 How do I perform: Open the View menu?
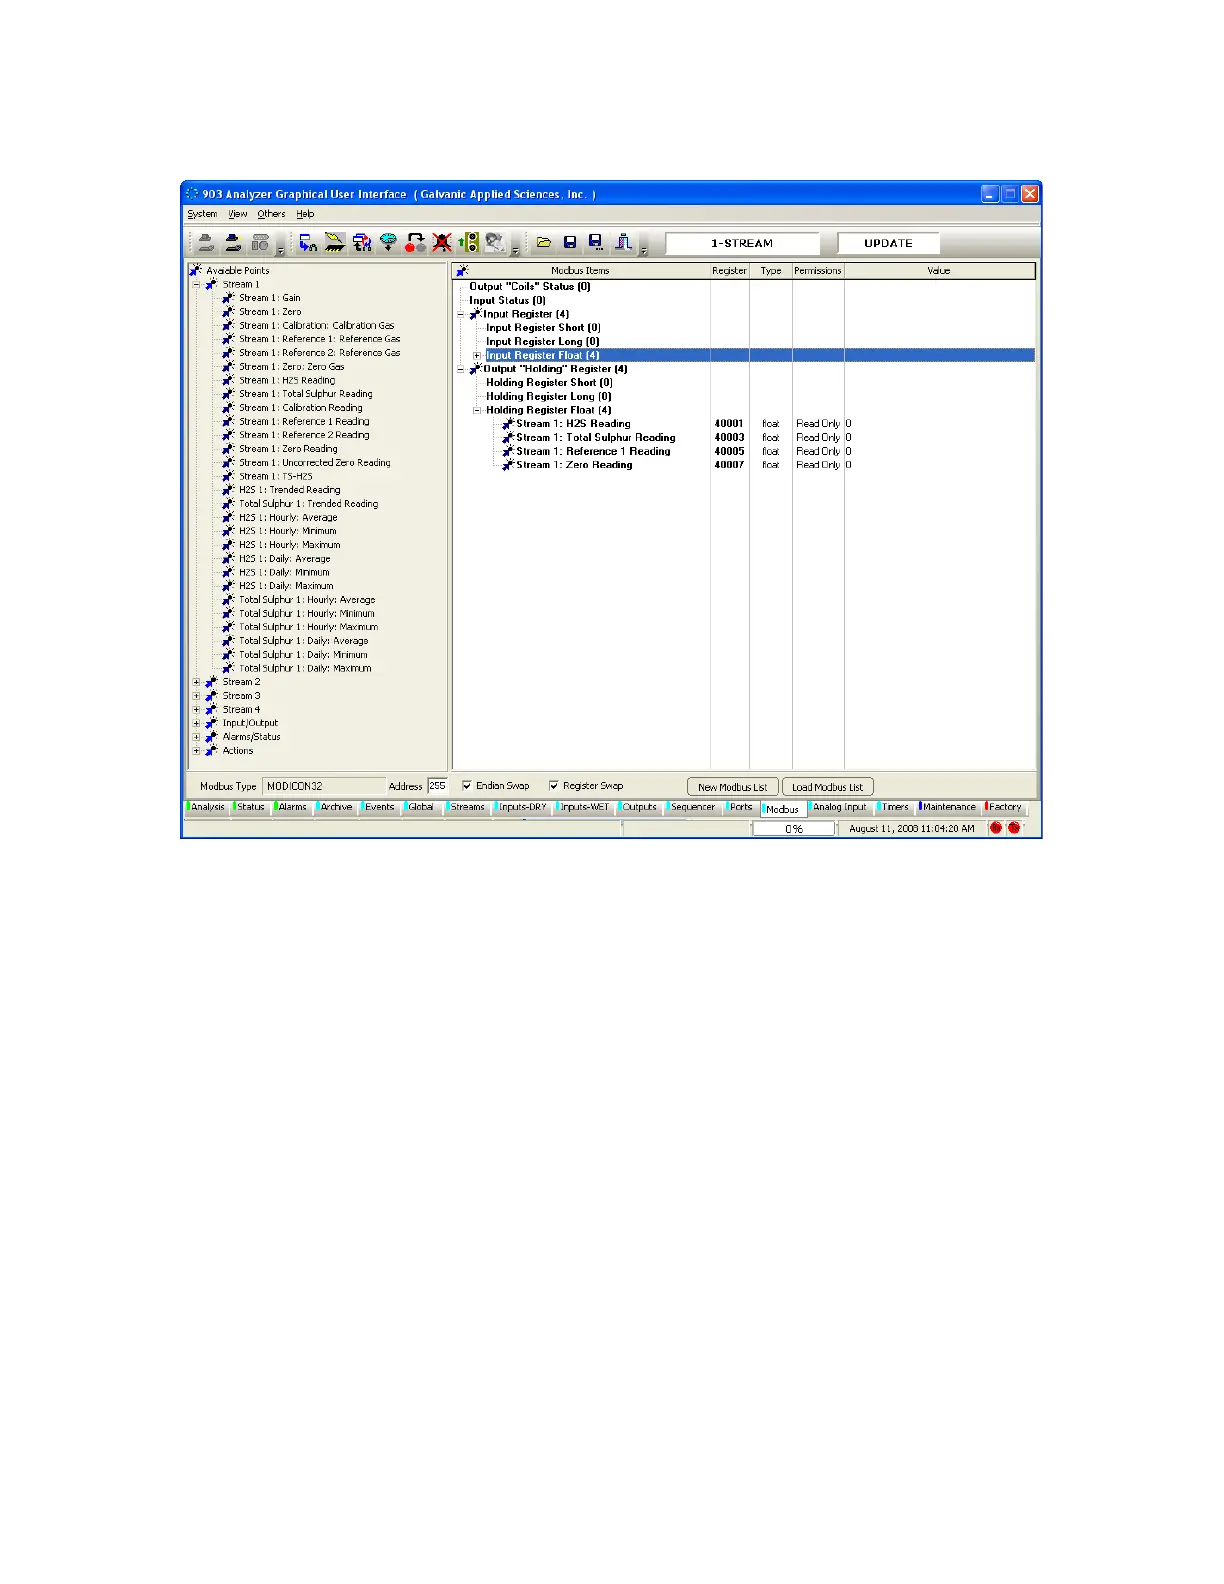pos(238,214)
